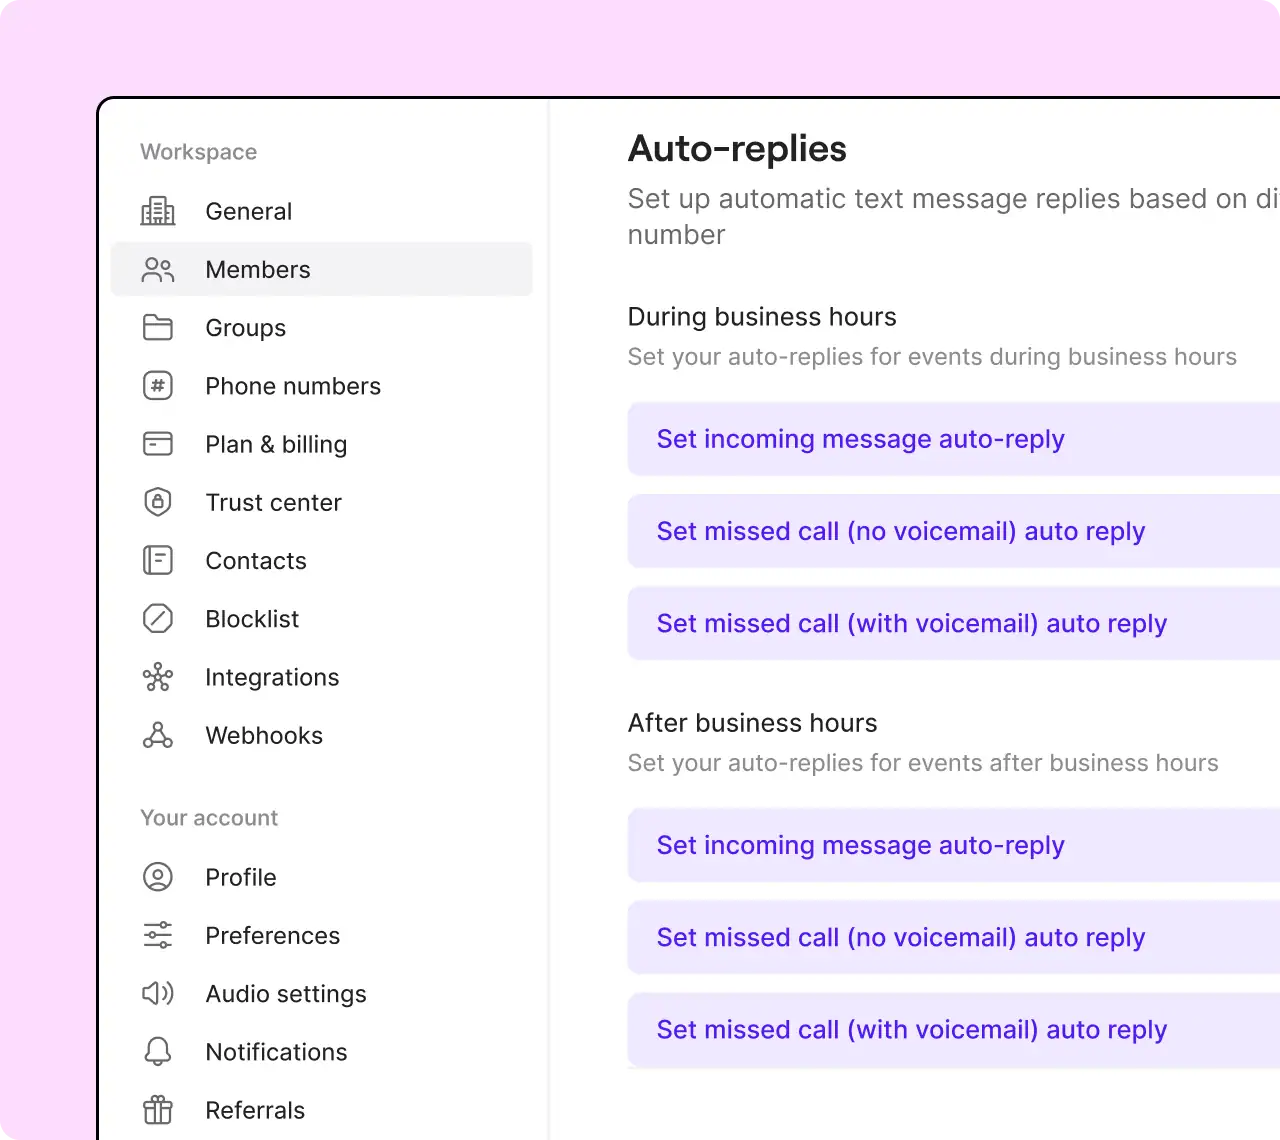Open your Profile settings
1280x1140 pixels.
(321, 877)
